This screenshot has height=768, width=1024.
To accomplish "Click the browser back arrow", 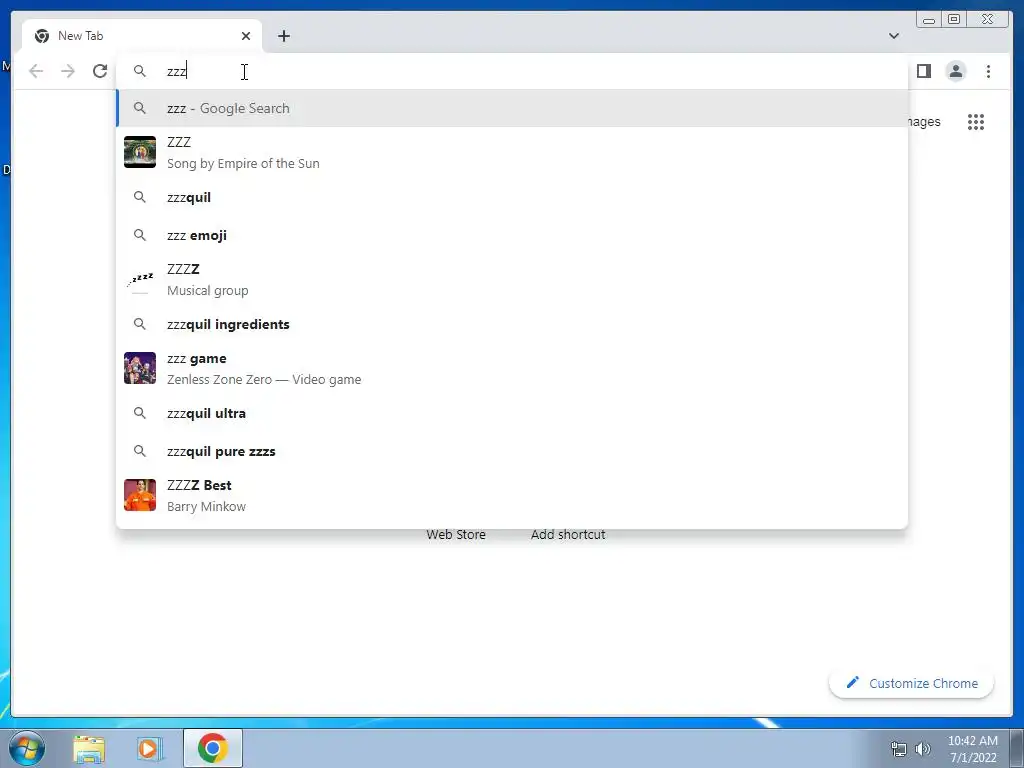I will tap(36, 71).
